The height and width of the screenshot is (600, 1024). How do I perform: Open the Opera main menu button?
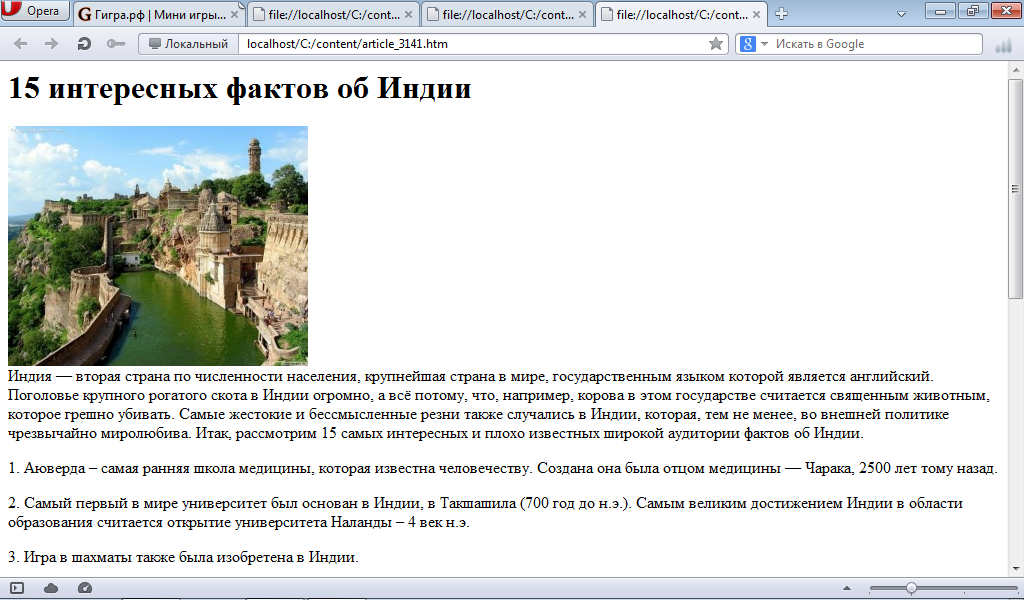click(36, 11)
